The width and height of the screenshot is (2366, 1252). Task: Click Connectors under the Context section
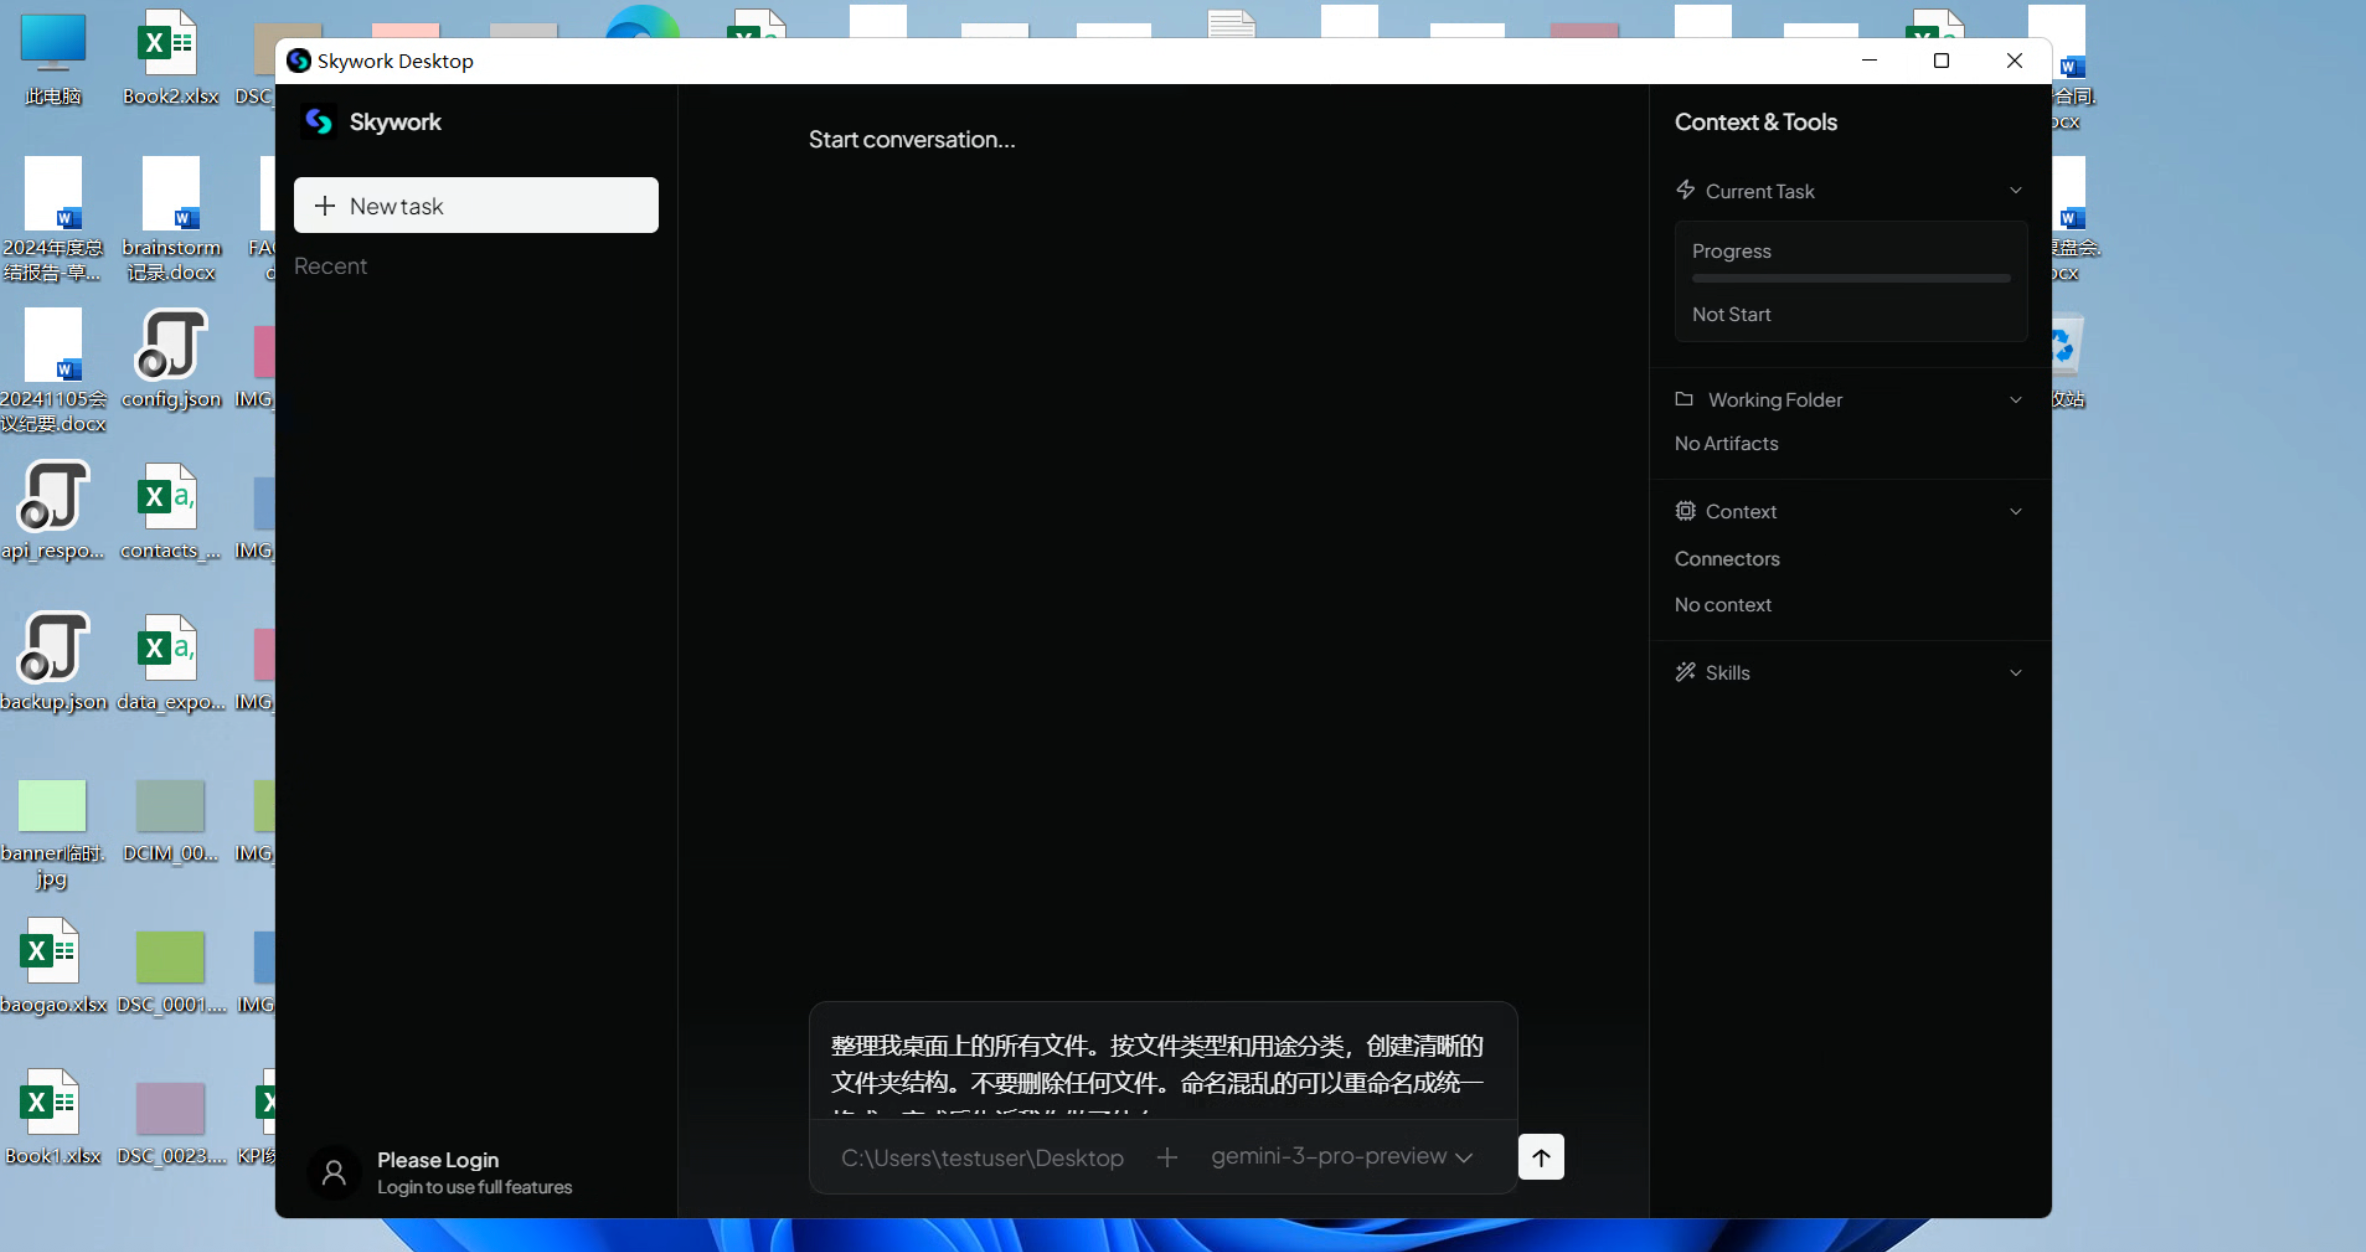pyautogui.click(x=1727, y=558)
